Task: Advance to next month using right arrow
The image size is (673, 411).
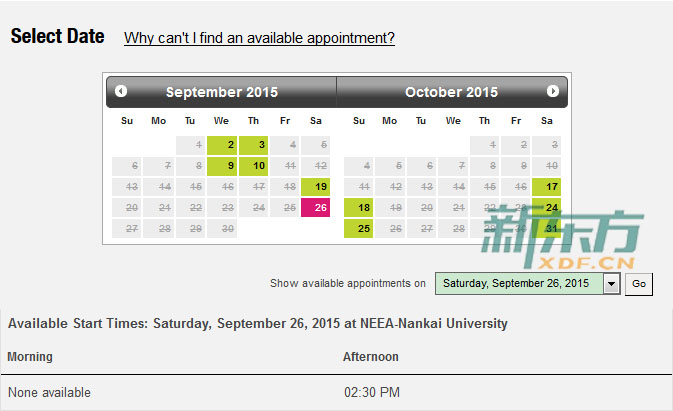Action: pos(553,91)
